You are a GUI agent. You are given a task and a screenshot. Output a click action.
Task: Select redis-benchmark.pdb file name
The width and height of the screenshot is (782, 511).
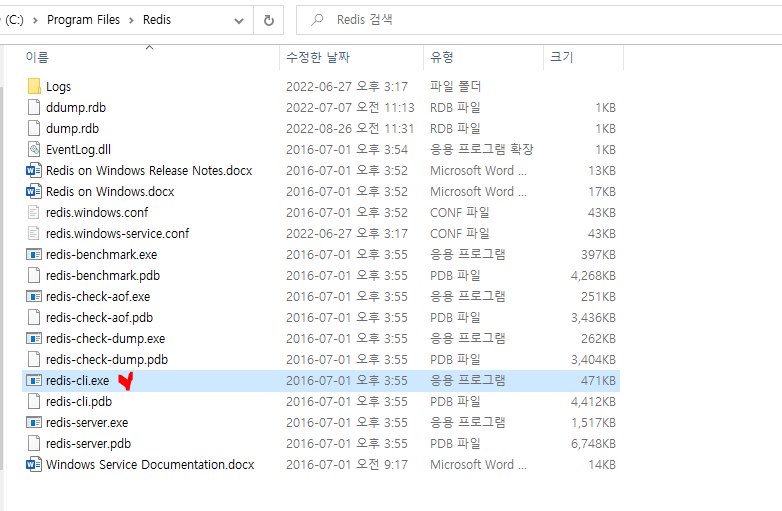tap(103, 275)
